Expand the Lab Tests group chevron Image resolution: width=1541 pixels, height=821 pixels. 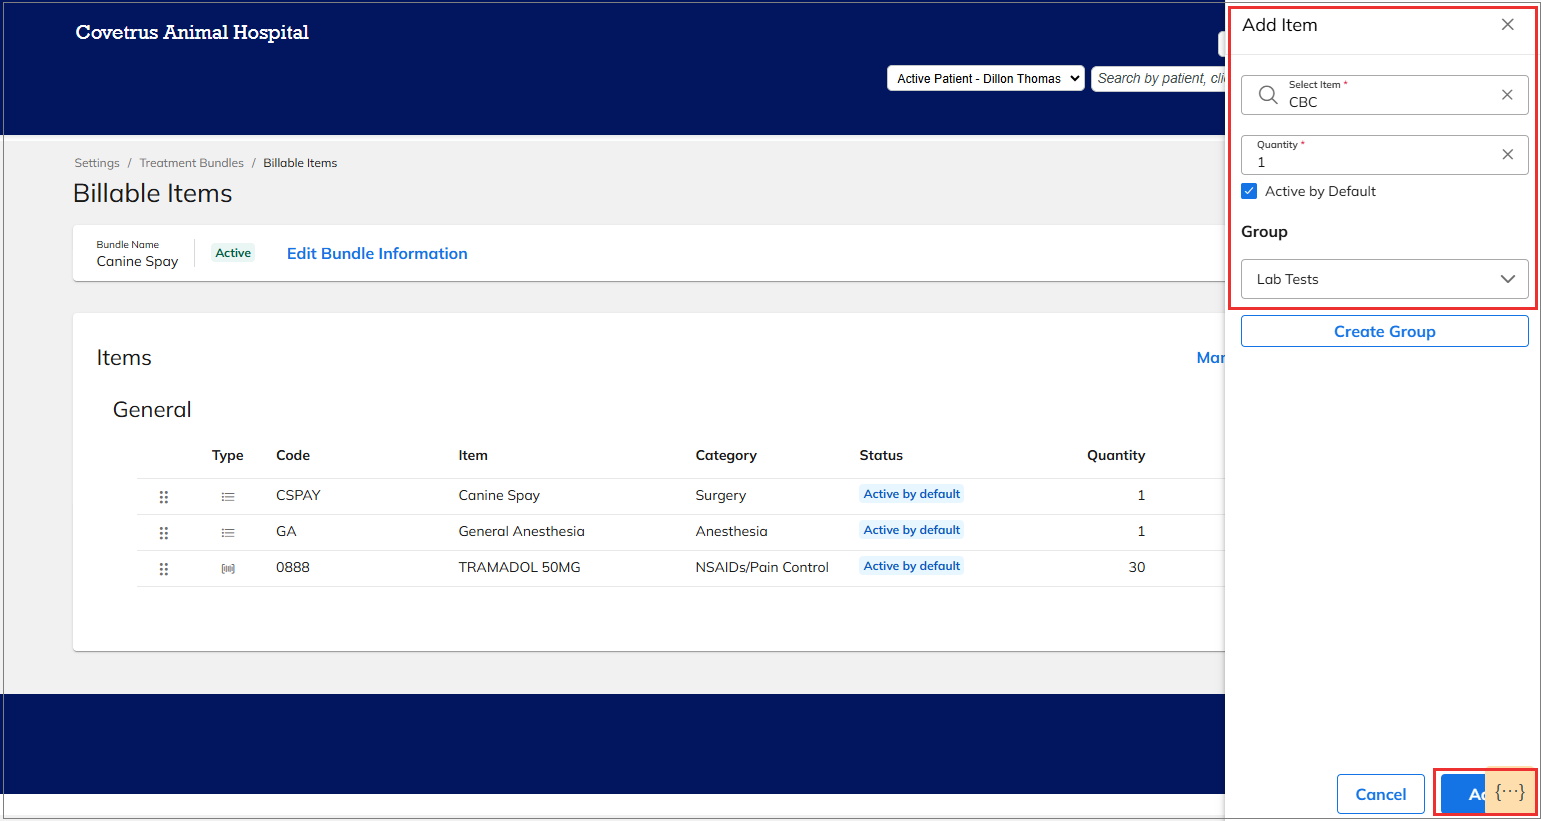1507,279
